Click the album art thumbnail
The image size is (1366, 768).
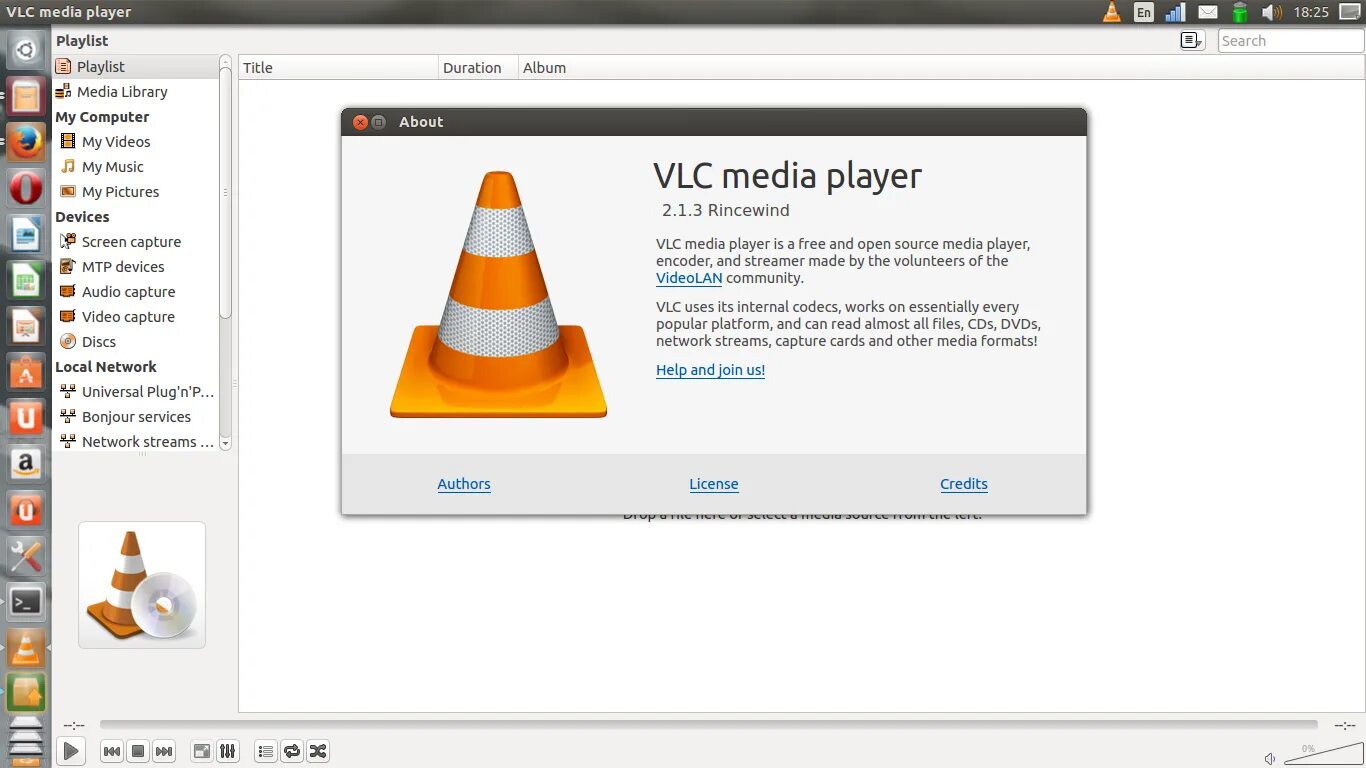click(142, 585)
